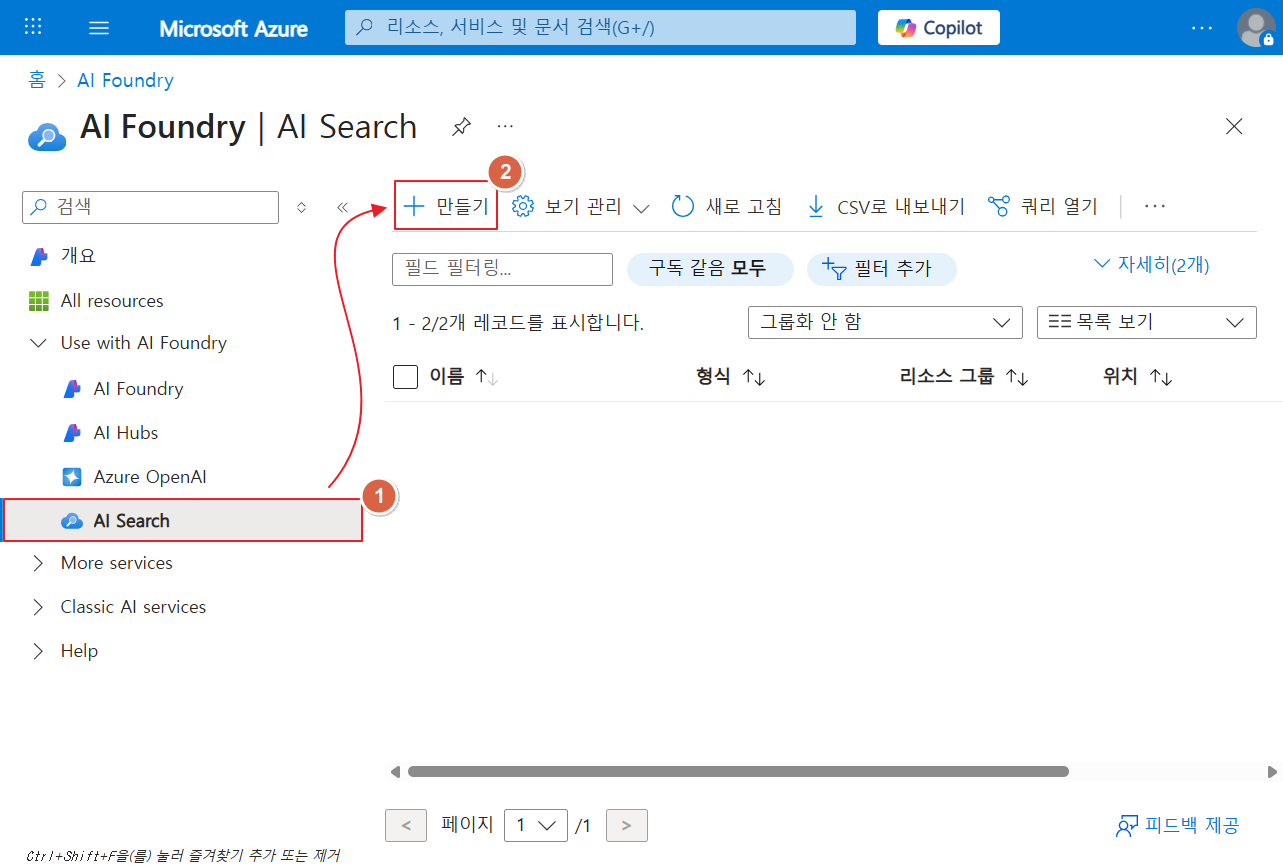Click the 만들기 create button
The image size is (1283, 868).
coord(446,206)
